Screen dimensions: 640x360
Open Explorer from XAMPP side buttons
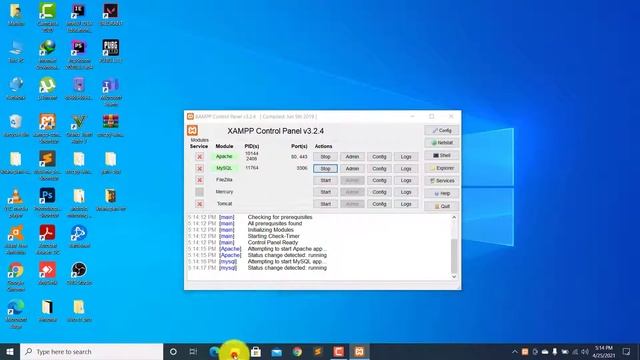(x=442, y=168)
